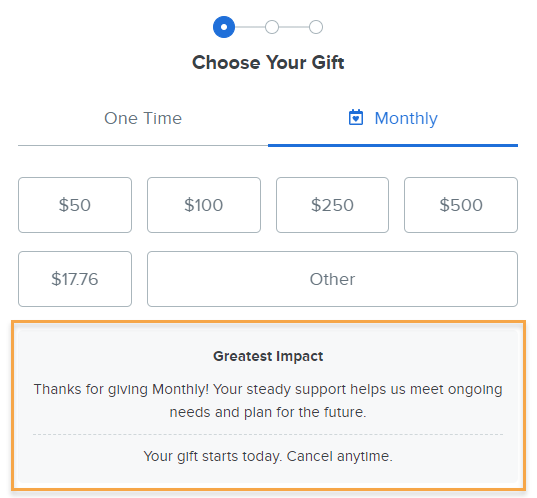The width and height of the screenshot is (537, 498).
Task: Click the Cancel anytime notice text
Action: [268, 456]
